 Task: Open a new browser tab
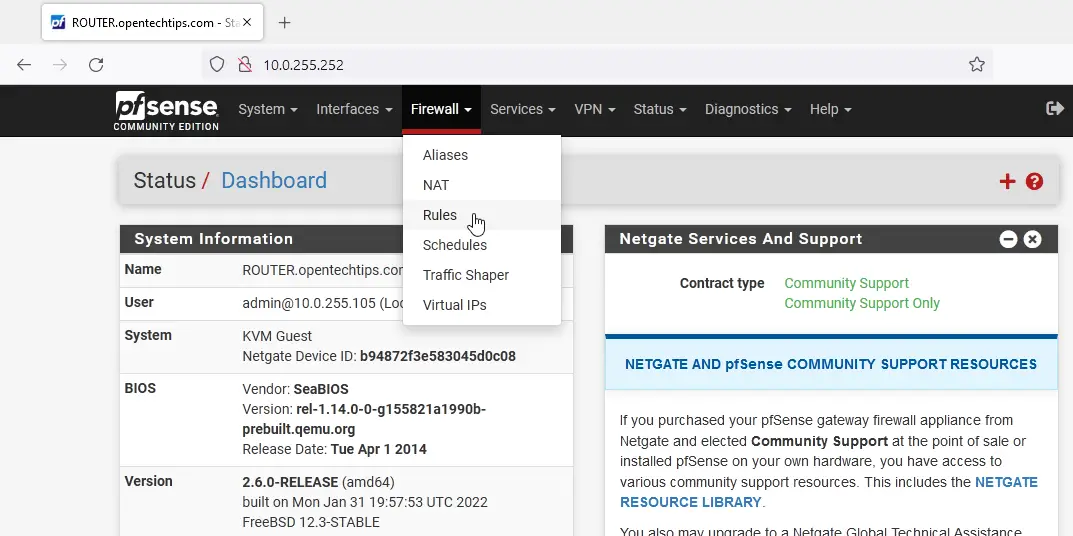point(285,22)
